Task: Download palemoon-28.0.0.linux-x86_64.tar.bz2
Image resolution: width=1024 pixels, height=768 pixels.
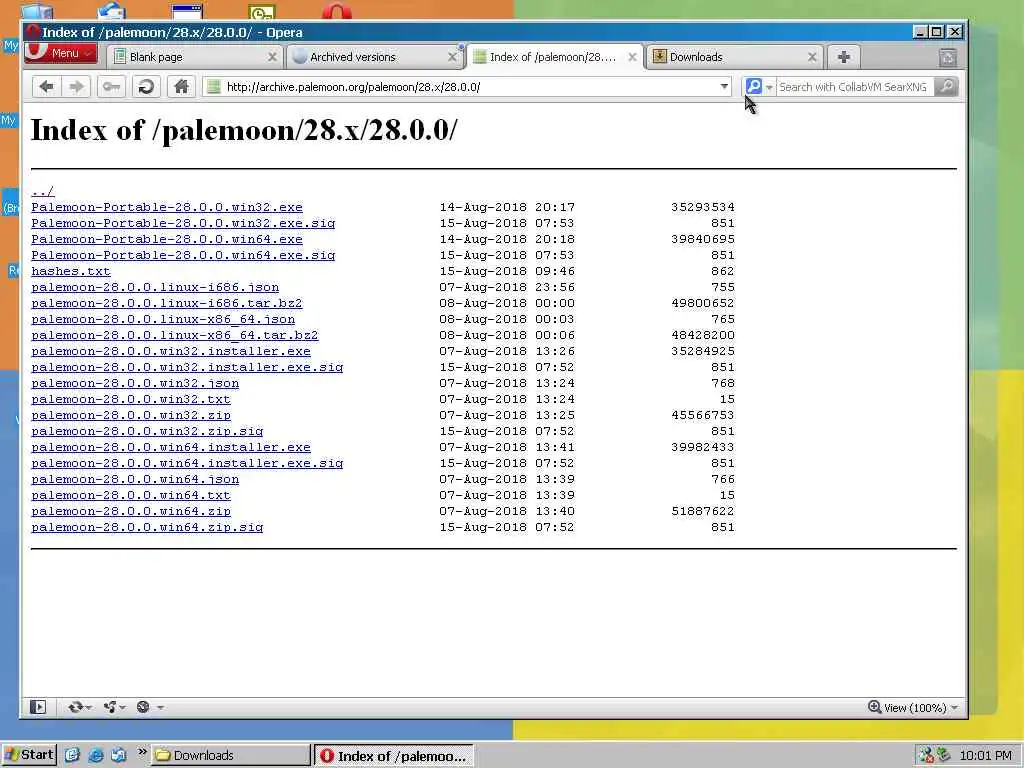Action: (x=174, y=335)
